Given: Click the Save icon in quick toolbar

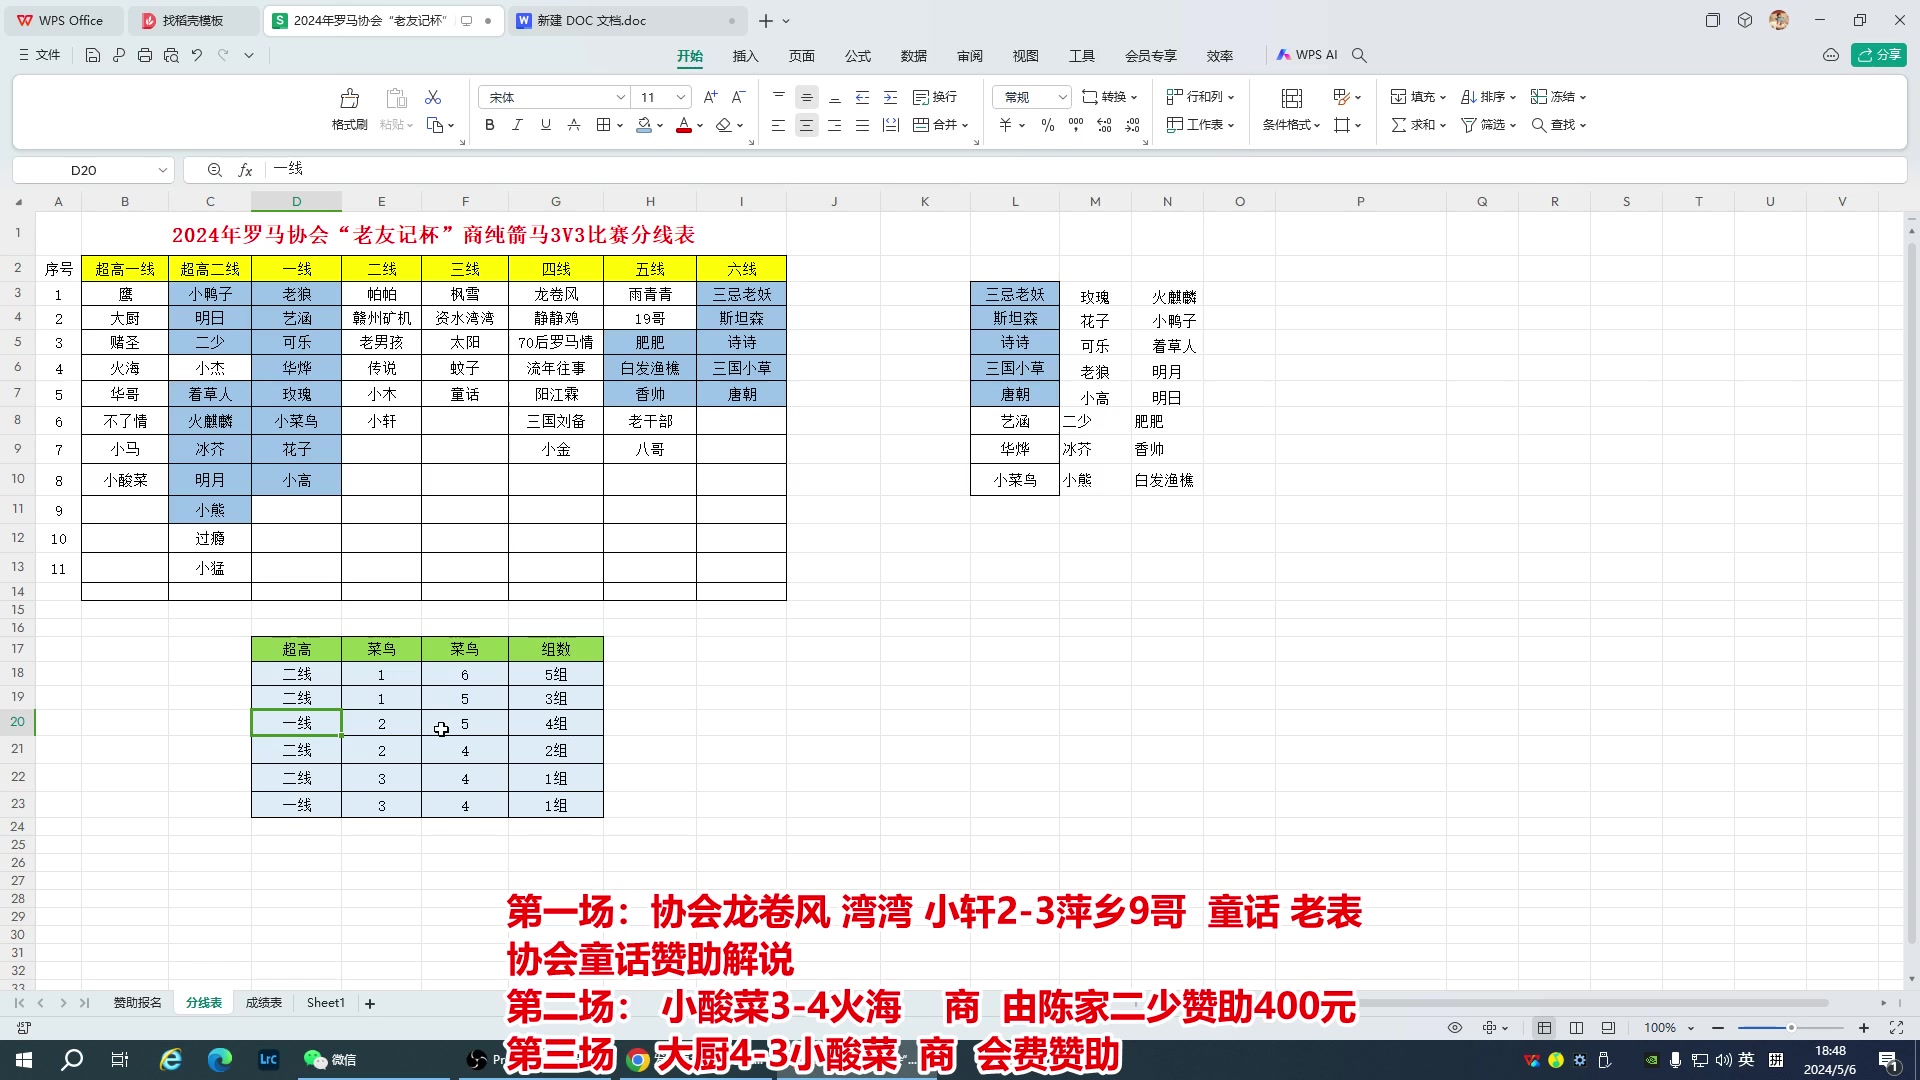Looking at the screenshot, I should (92, 55).
